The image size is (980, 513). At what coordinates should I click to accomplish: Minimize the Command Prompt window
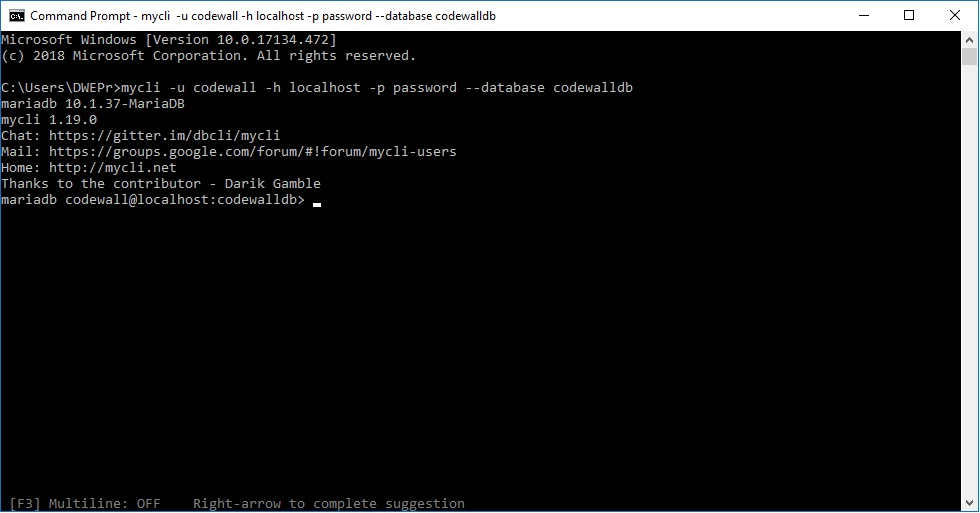864,16
